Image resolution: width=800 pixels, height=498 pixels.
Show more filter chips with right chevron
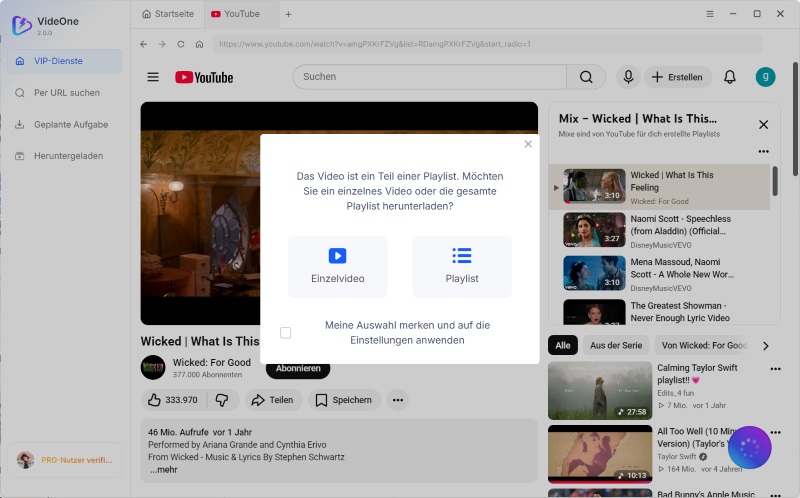tap(765, 346)
